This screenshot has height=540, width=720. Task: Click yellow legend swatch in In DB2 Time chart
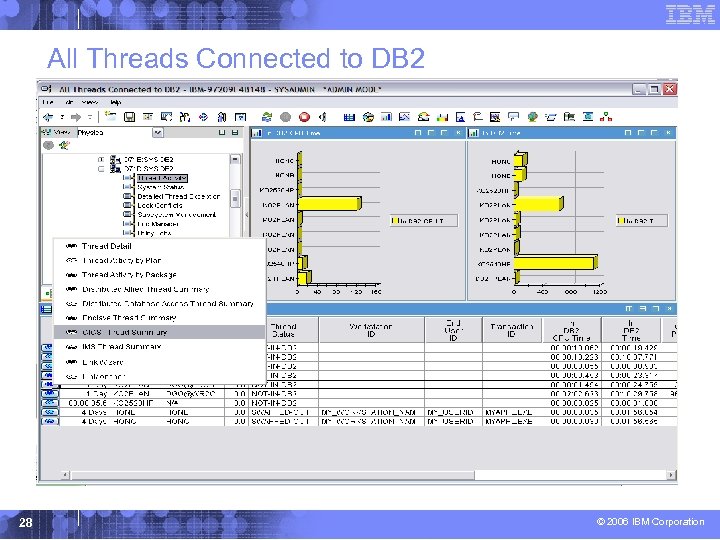coord(620,221)
